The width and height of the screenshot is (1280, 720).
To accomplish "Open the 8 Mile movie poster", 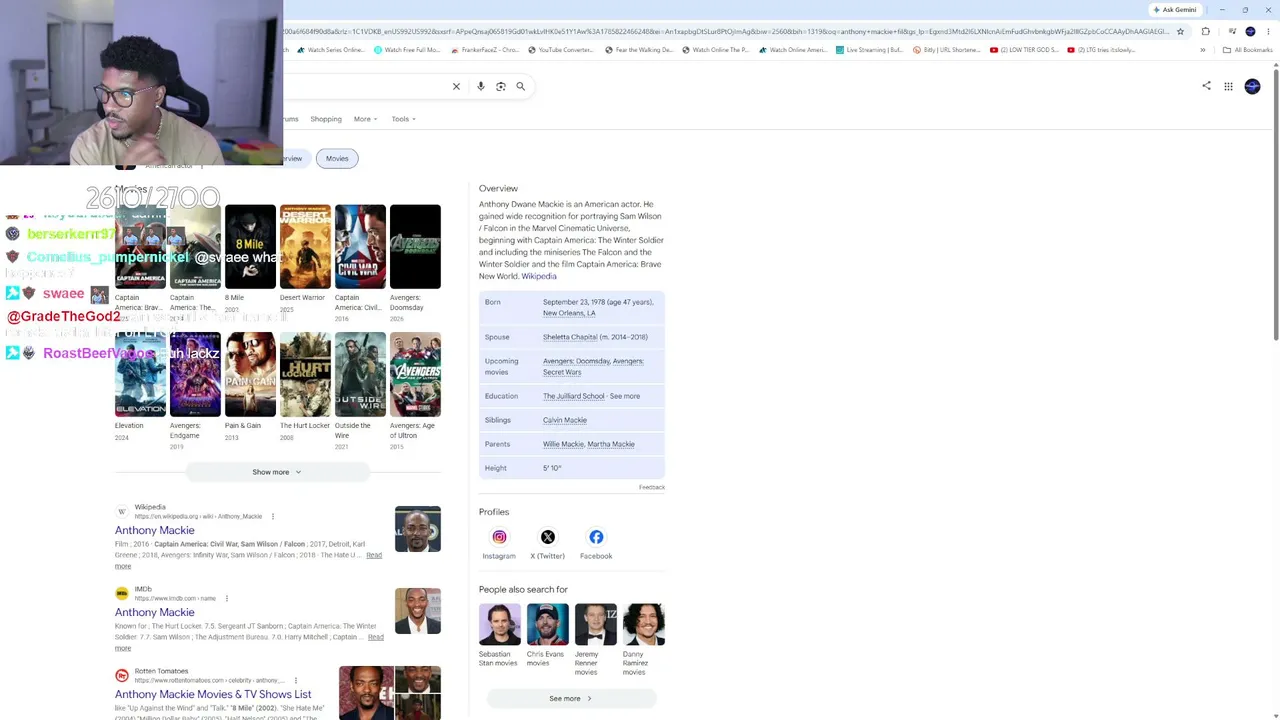I will [250, 246].
